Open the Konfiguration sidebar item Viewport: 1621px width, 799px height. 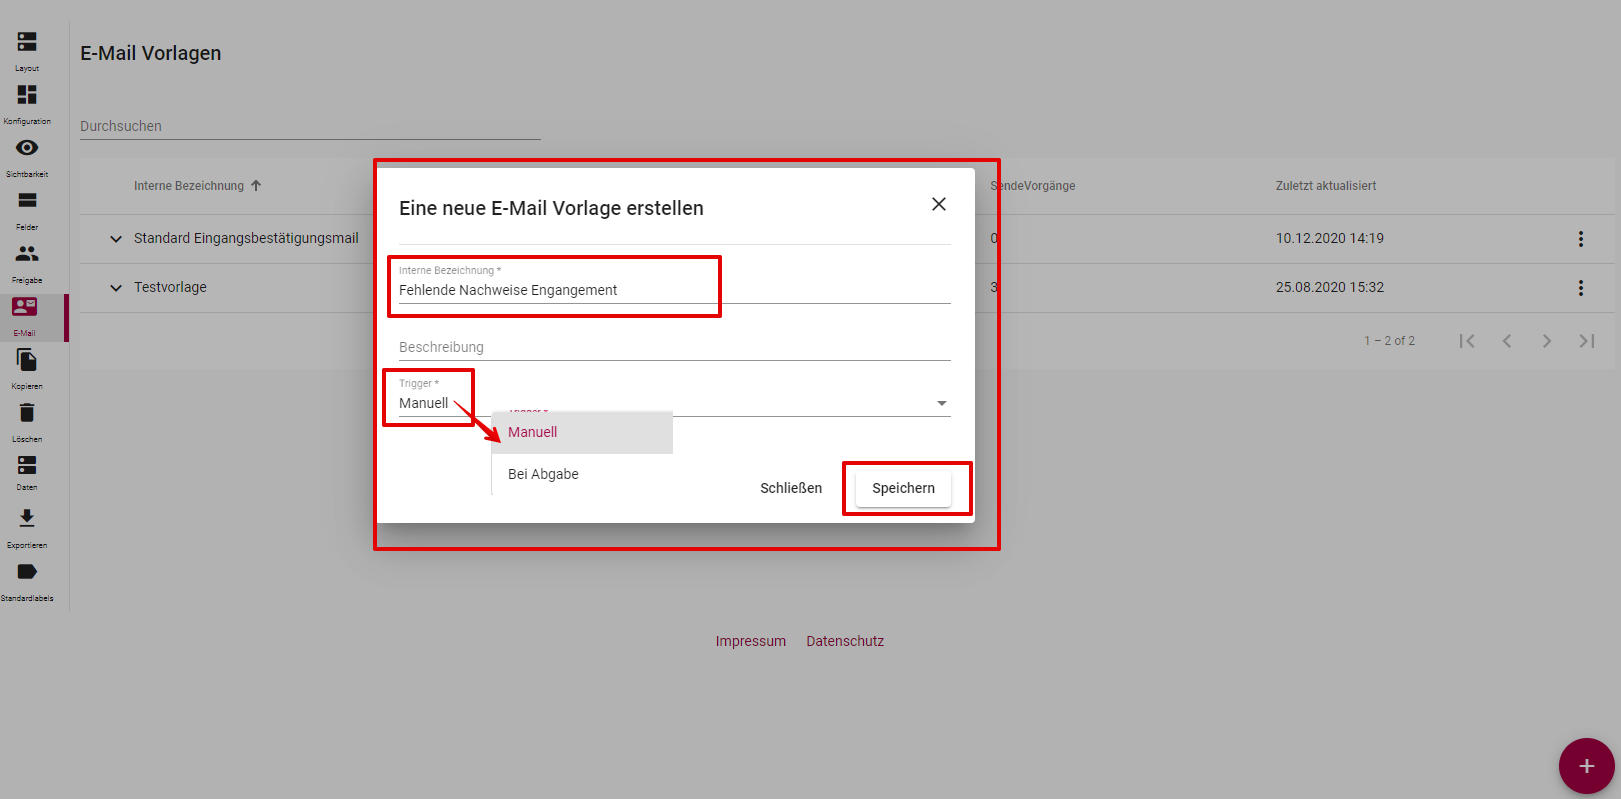(x=27, y=104)
